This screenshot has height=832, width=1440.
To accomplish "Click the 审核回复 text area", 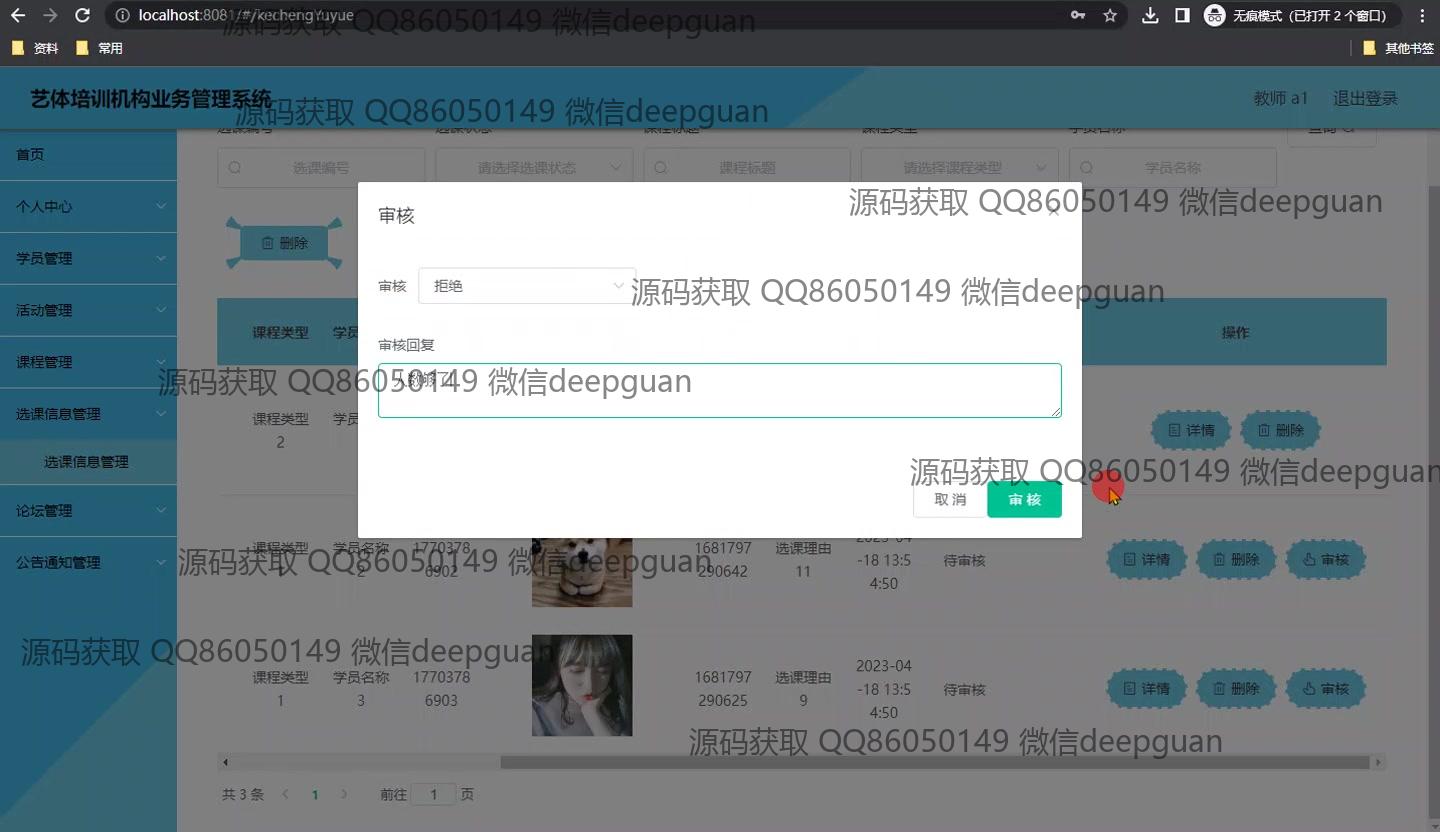I will 719,391.
